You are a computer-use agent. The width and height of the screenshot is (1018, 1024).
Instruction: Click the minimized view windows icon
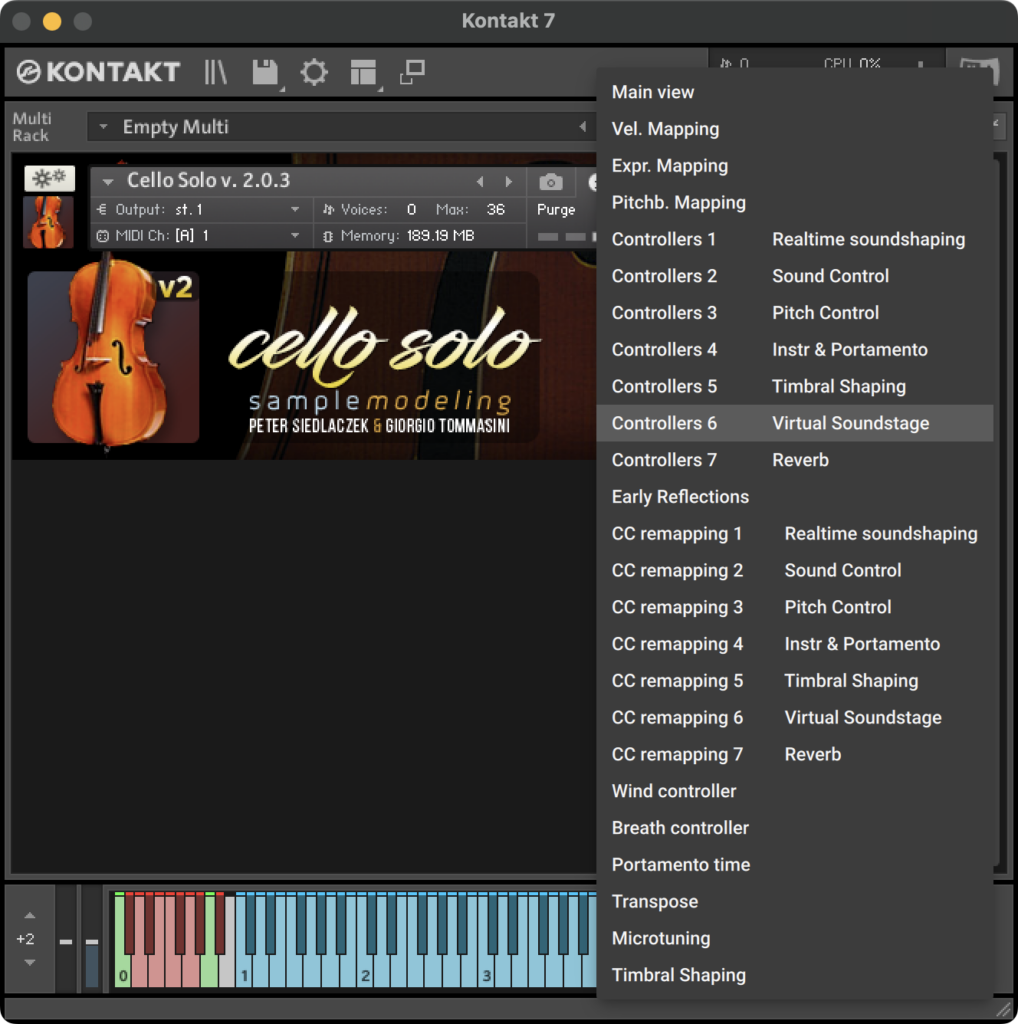tap(412, 72)
